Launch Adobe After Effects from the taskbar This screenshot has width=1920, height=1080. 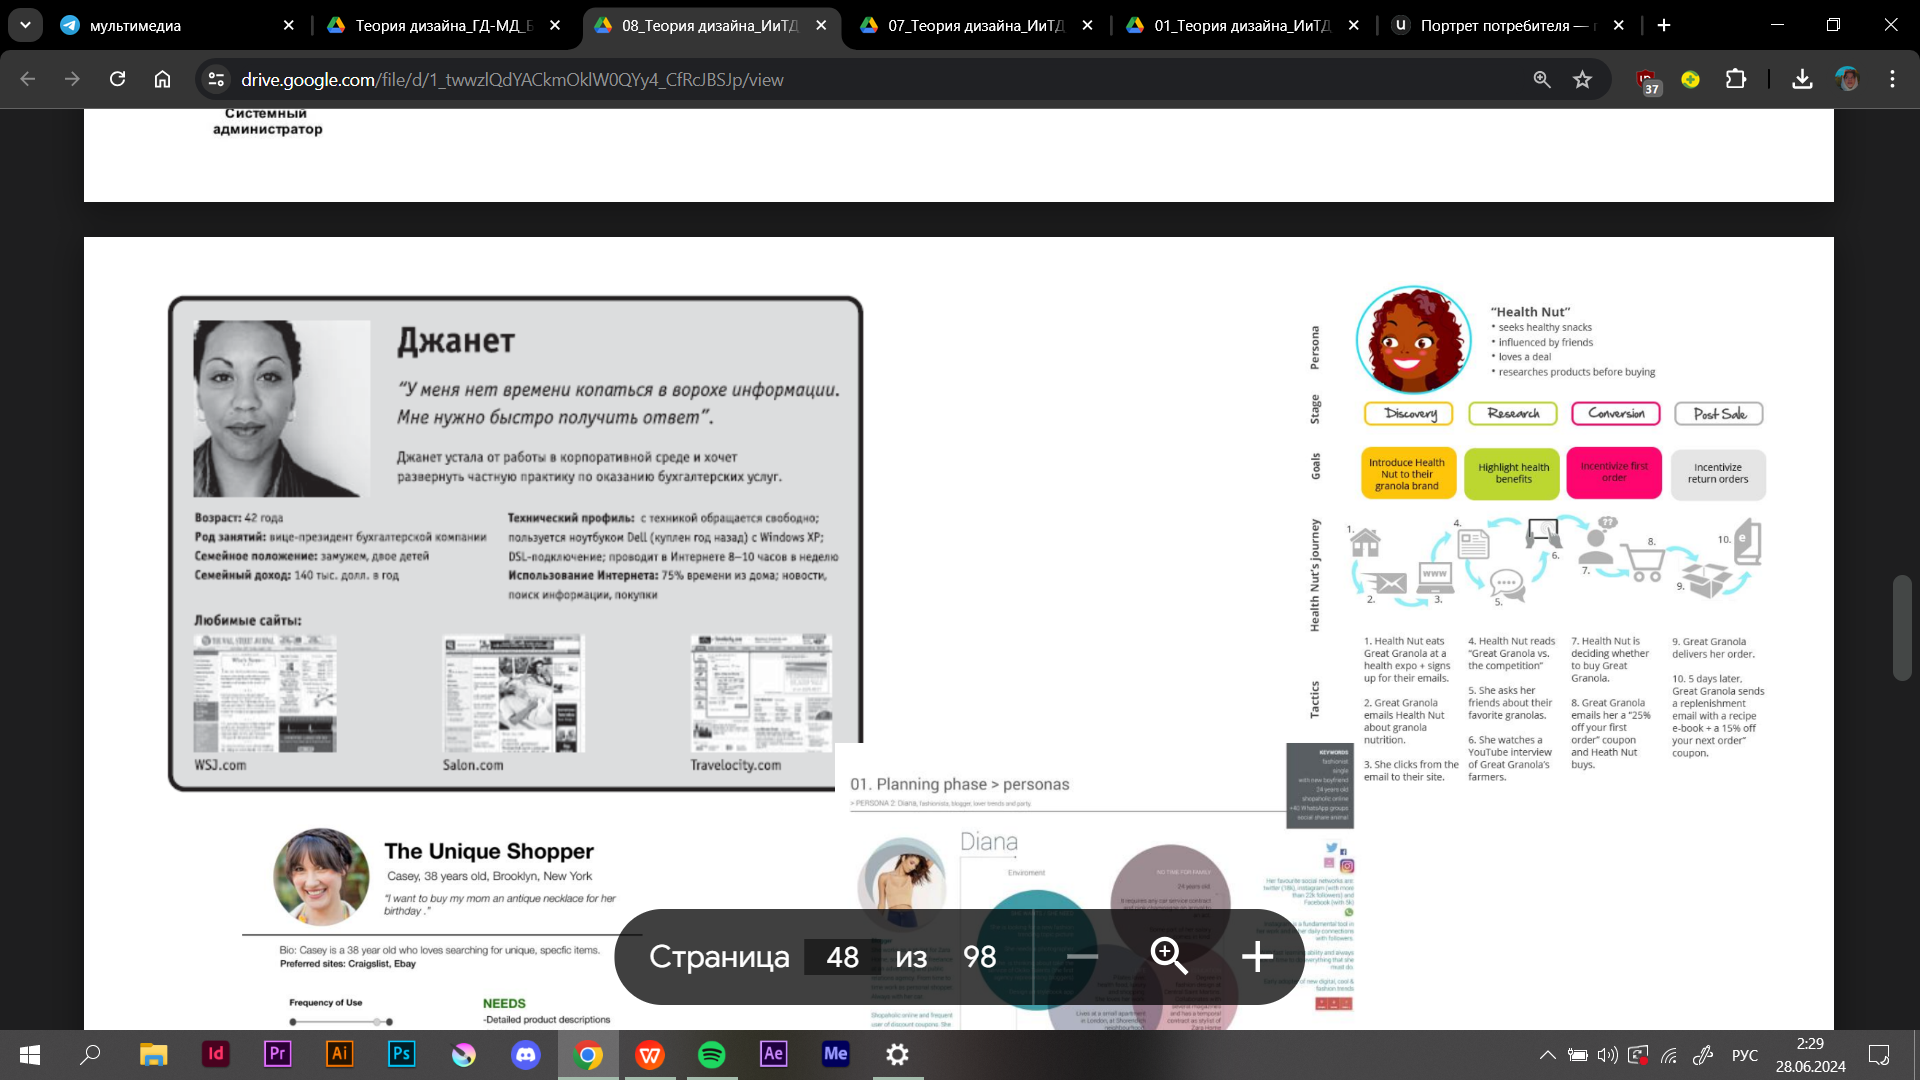click(774, 1054)
